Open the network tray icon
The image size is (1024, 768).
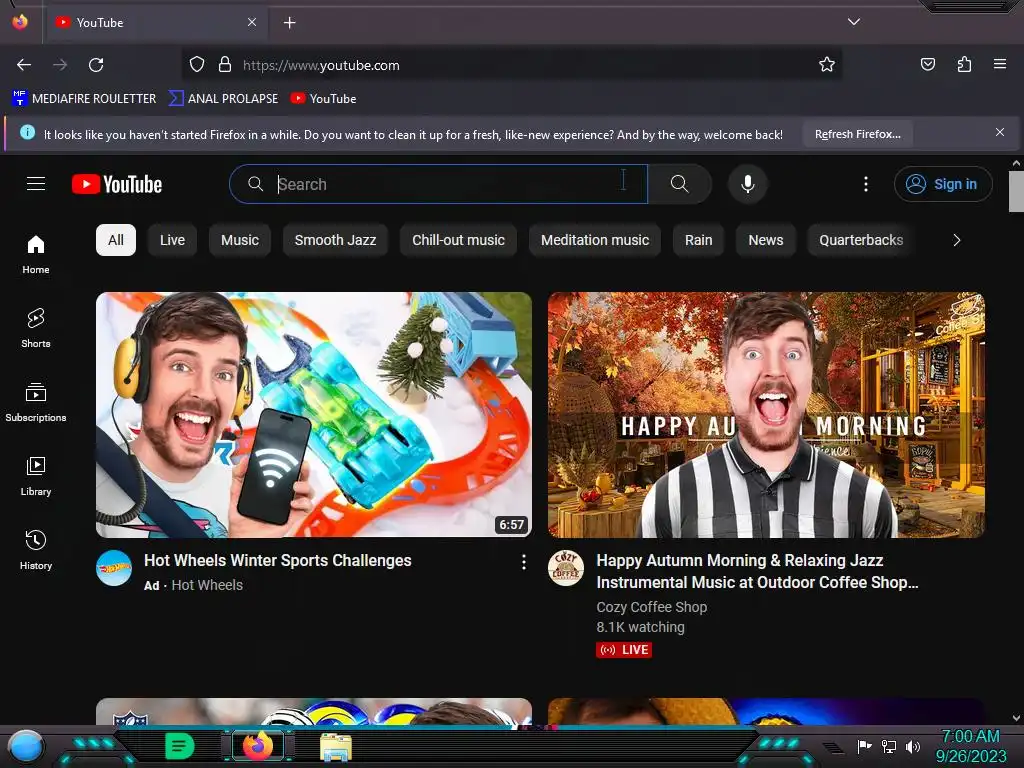pos(889,746)
